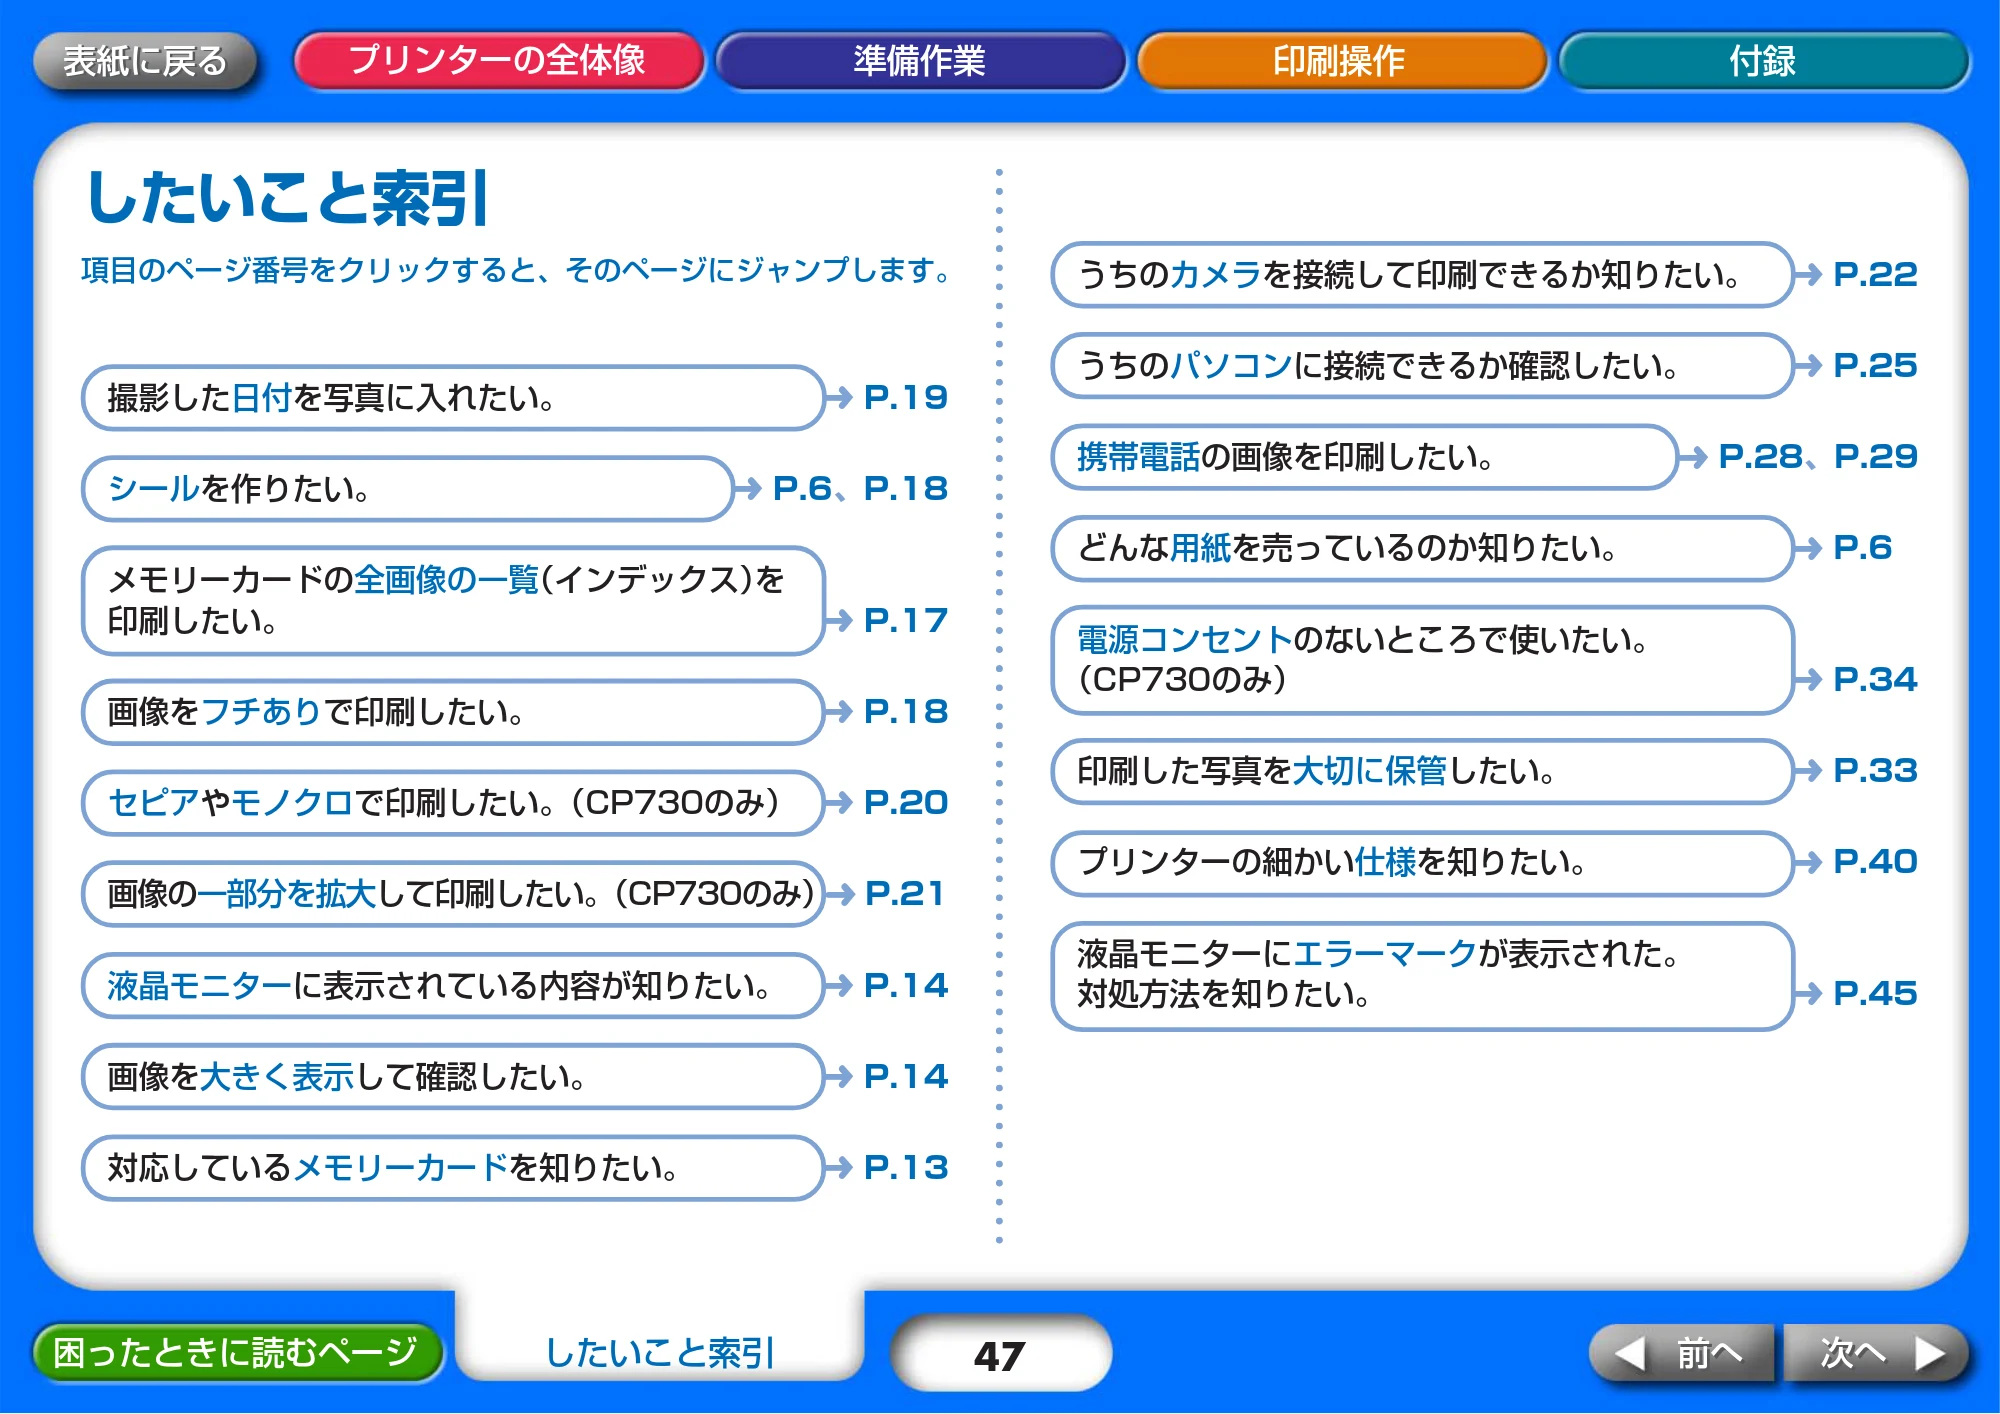Click the page number 47 indicator
The height and width of the screenshot is (1414, 2000).
[1000, 1355]
